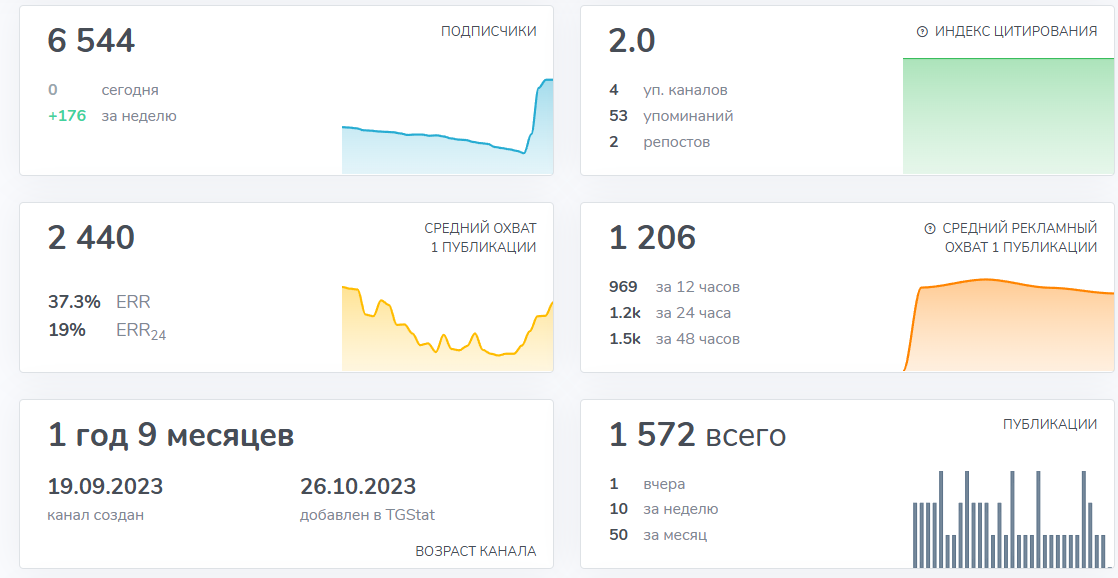The image size is (1118, 578).
Task: Click the 'канал создан' label
Action: click(x=96, y=515)
